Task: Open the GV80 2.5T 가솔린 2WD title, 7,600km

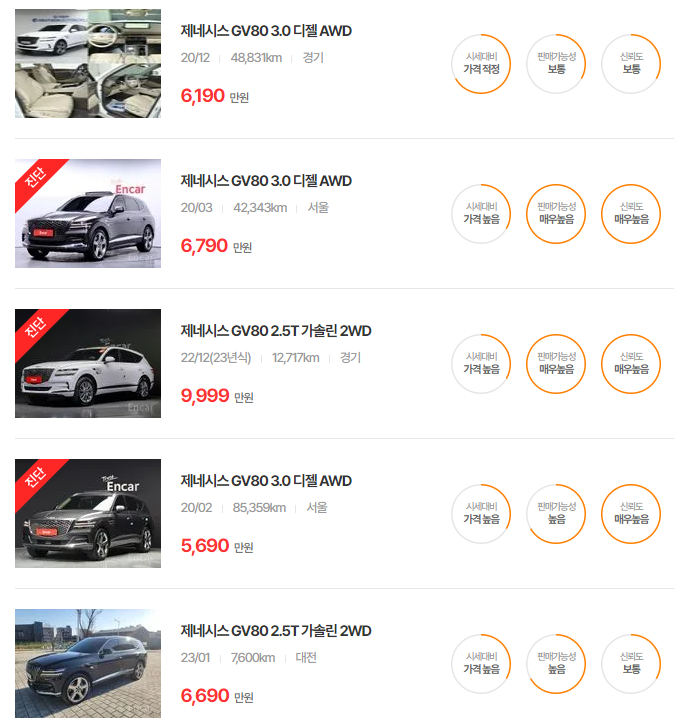Action: coord(276,630)
